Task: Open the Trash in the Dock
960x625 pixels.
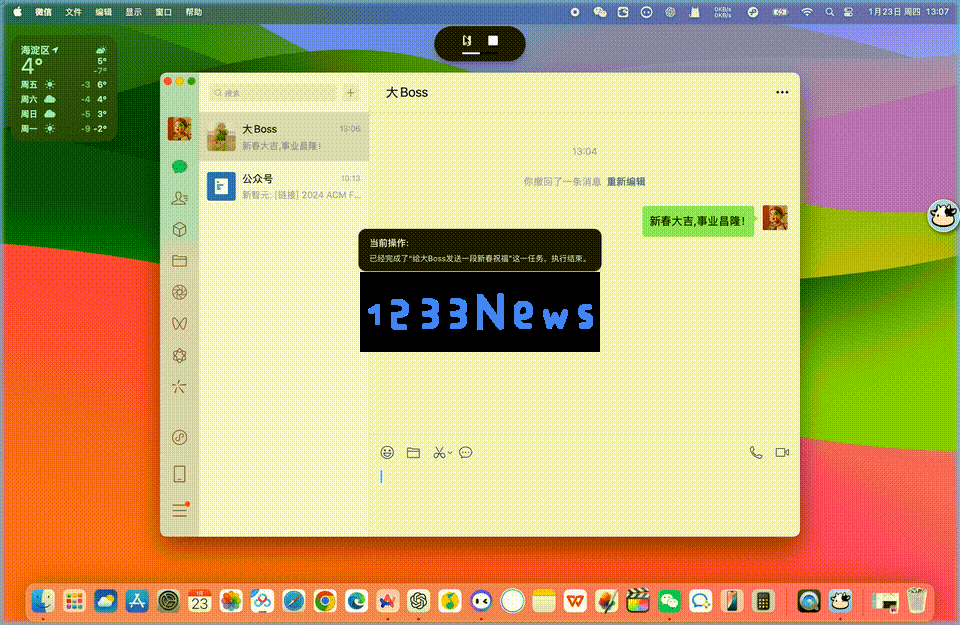Action: (917, 601)
